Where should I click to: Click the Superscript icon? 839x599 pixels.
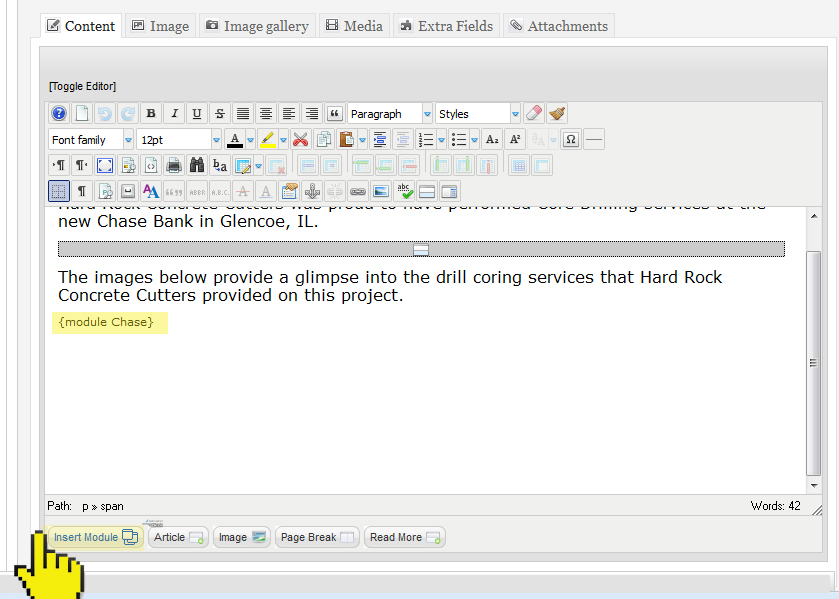point(515,140)
